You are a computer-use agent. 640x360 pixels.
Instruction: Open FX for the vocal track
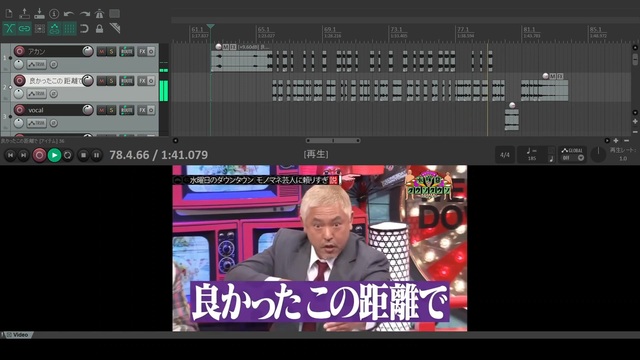click(142, 110)
